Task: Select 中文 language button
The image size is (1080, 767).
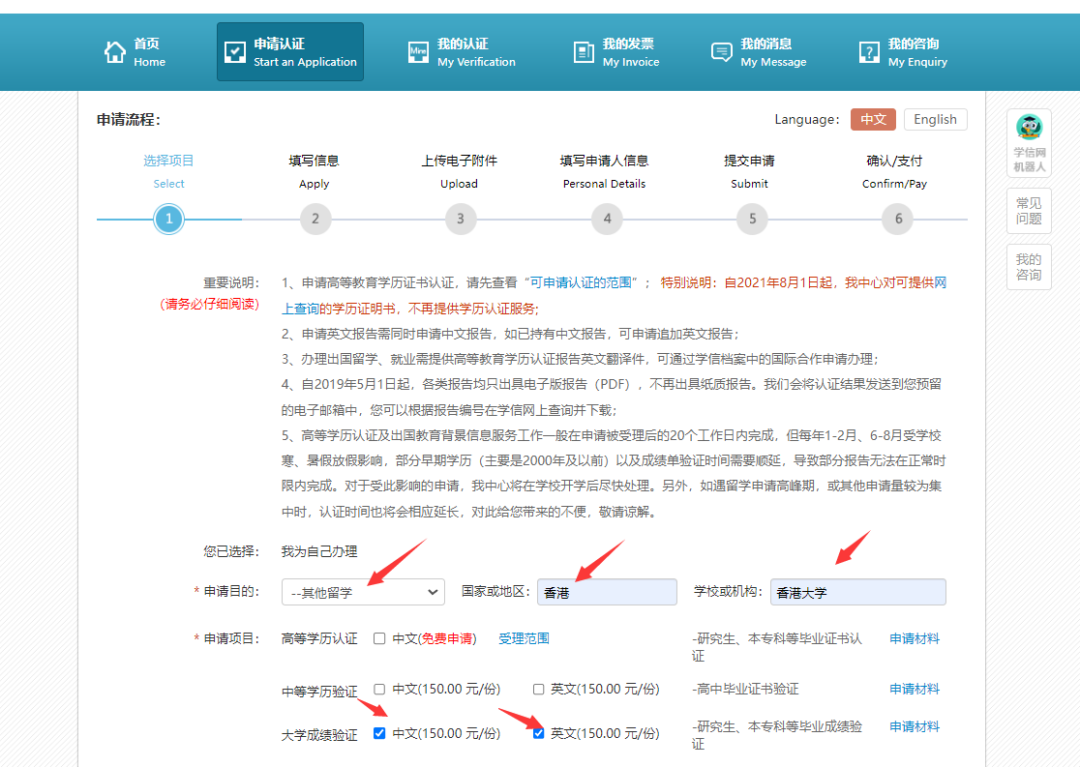Action: (873, 119)
